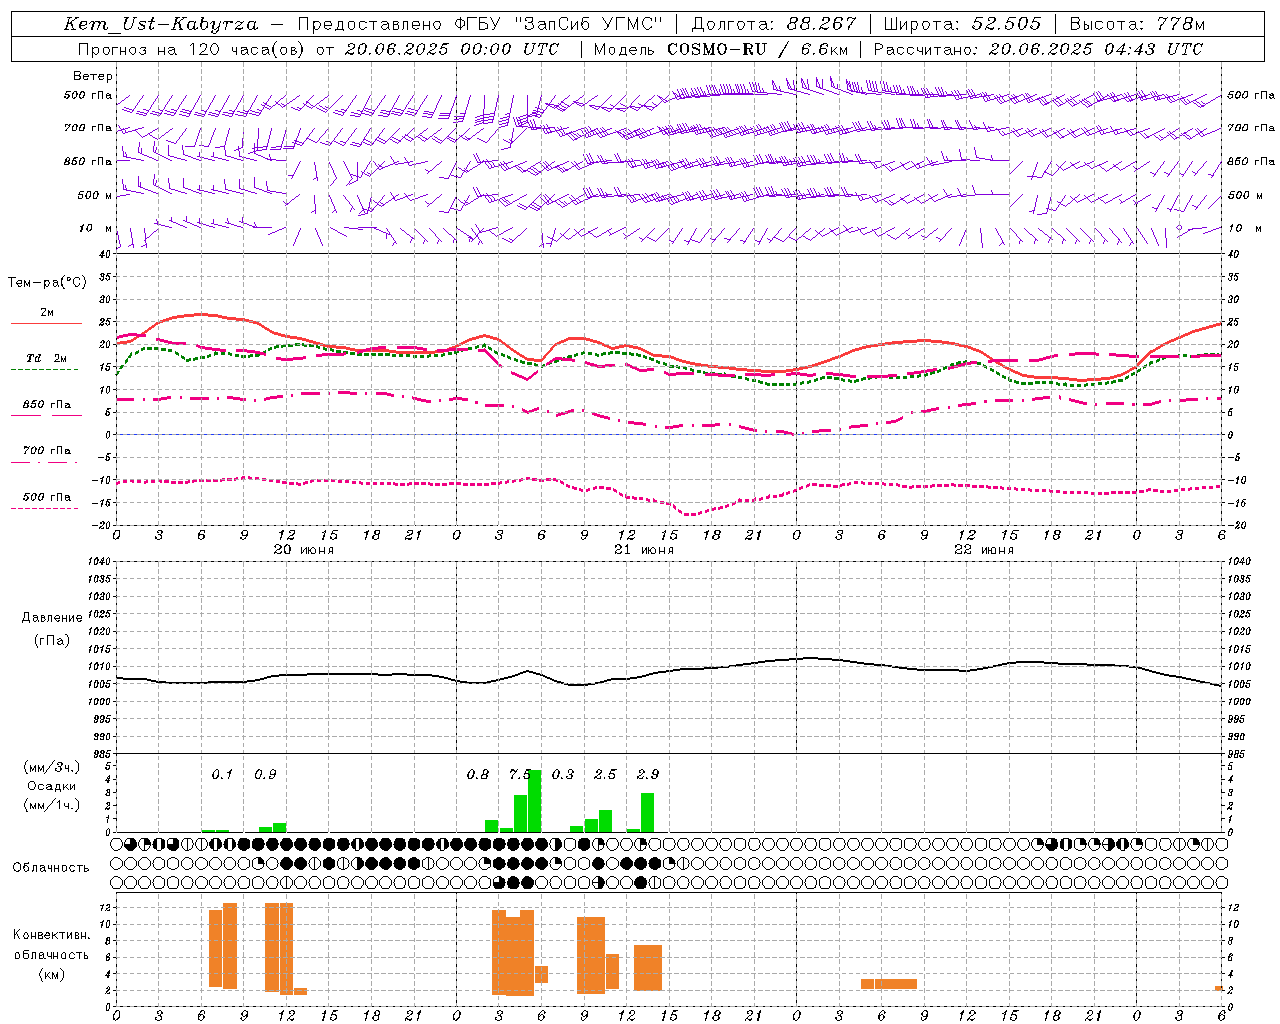This screenshot has width=1280, height=1024.
Task: Click the 20 июня date label
Action: [x=304, y=549]
